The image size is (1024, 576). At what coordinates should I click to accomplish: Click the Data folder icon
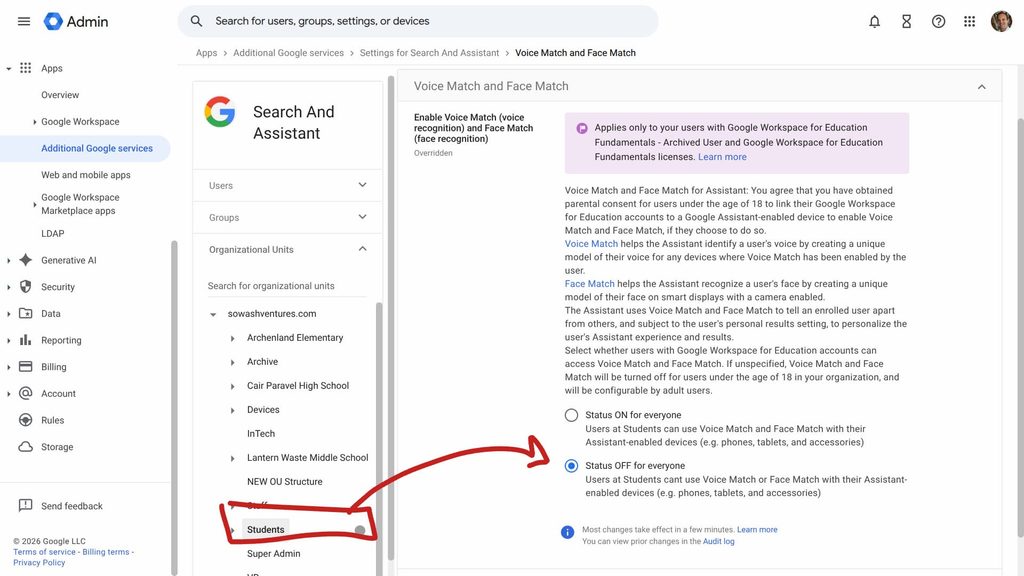[x=25, y=313]
